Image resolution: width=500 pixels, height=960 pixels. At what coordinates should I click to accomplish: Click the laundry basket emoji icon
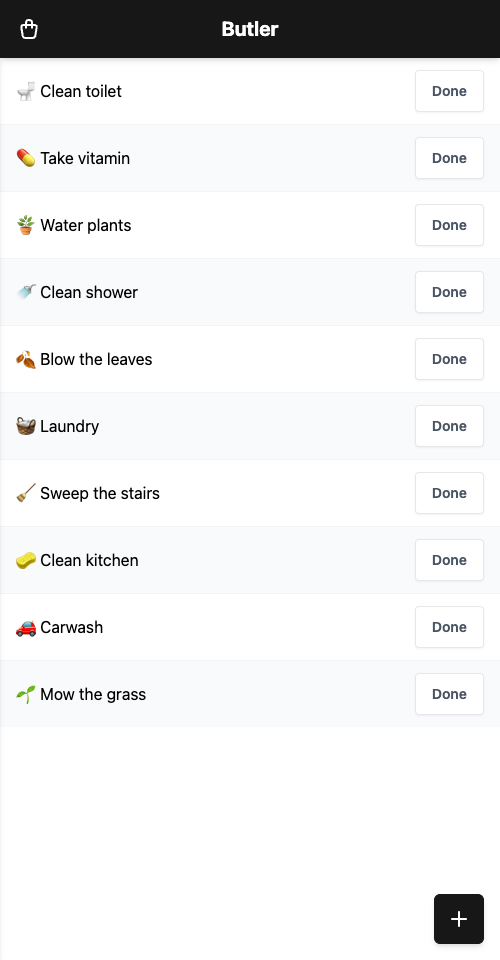tap(26, 426)
